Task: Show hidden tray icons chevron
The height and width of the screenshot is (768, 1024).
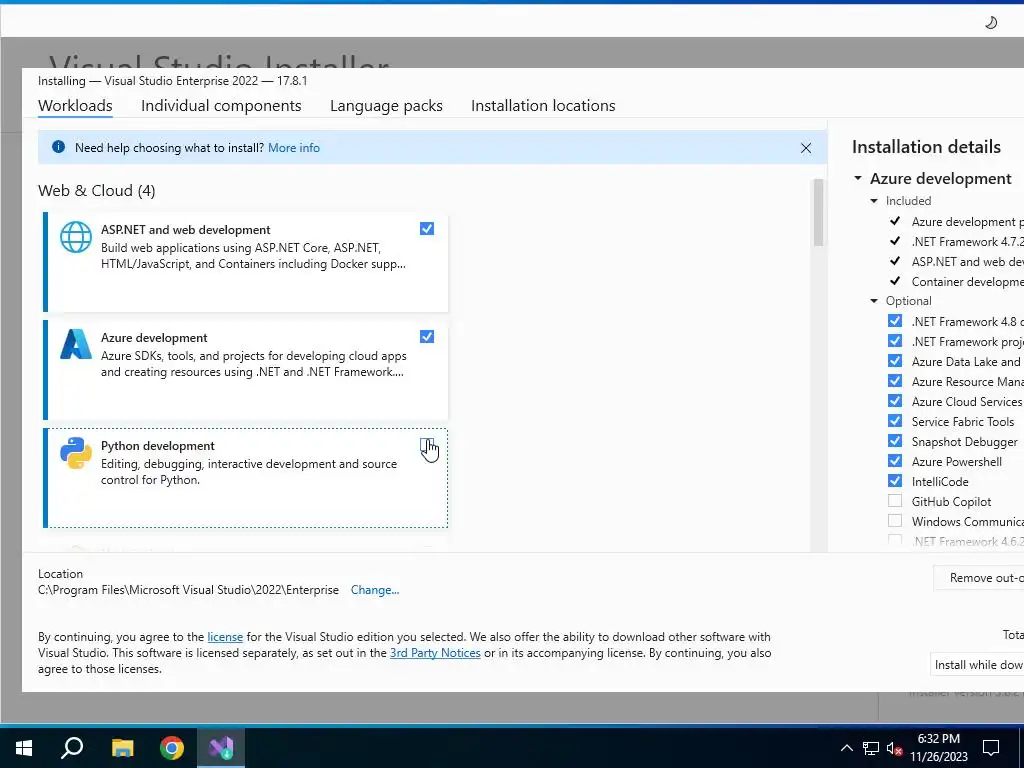Action: click(x=846, y=748)
